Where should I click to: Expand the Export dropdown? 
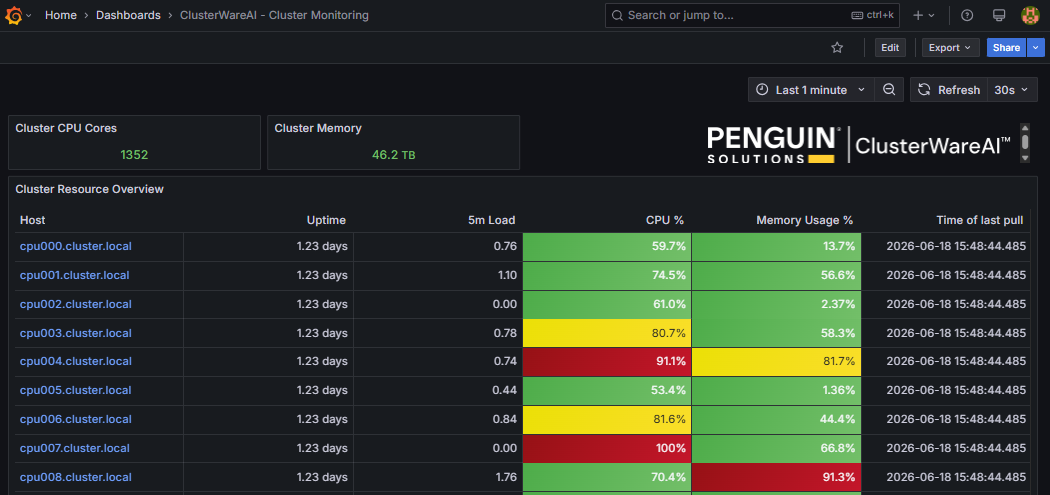click(950, 48)
